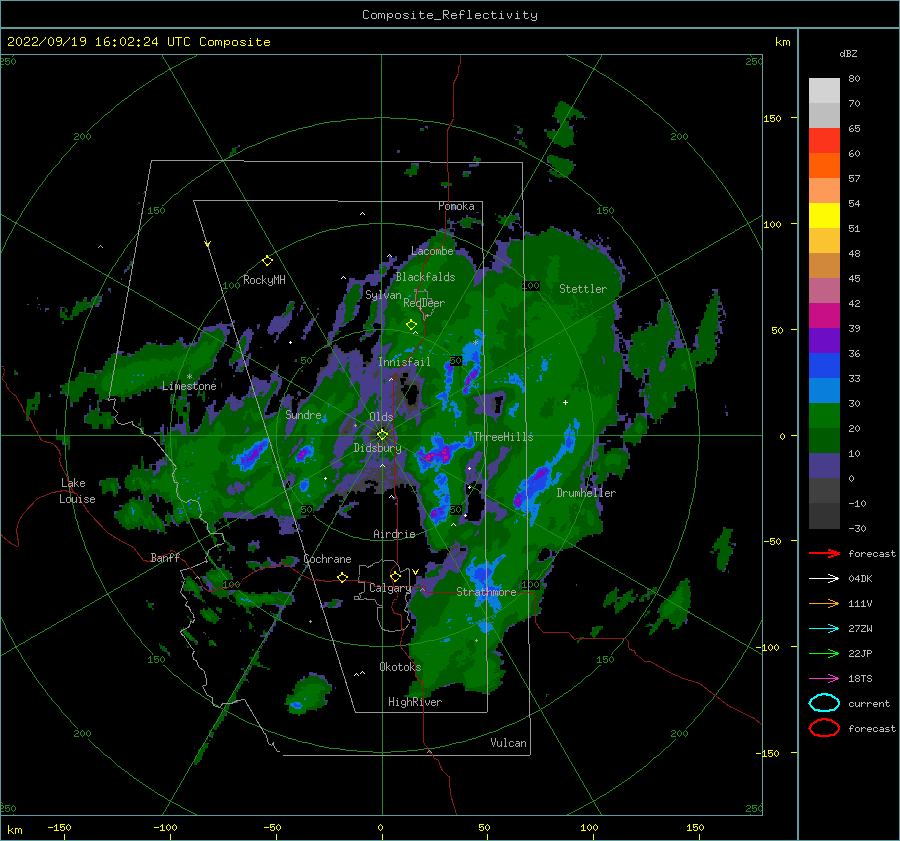The image size is (900, 841).
Task: Select the orange 111V arrow icon
Action: tap(824, 603)
